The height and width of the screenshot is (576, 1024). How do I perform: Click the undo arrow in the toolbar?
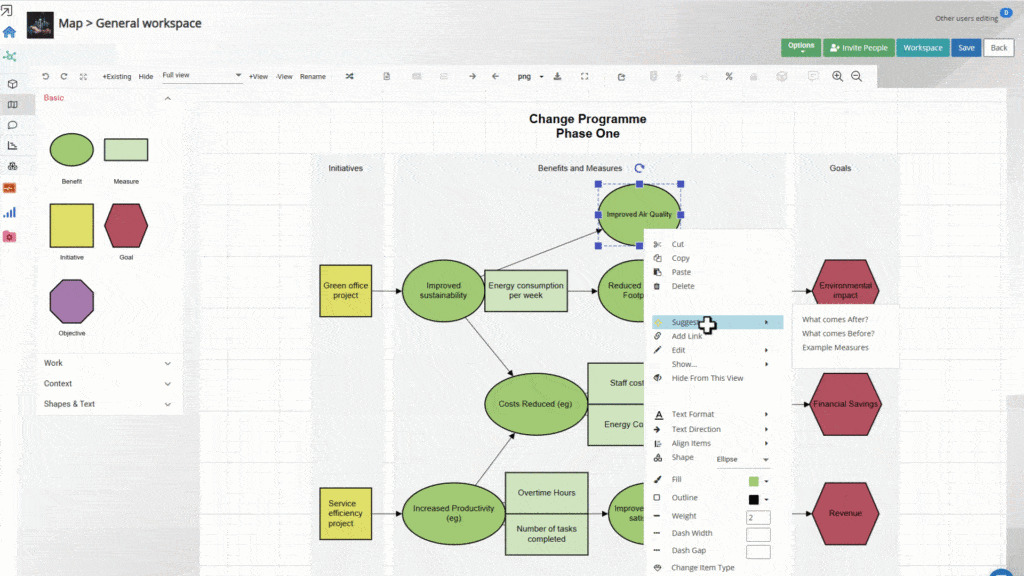(x=45, y=76)
